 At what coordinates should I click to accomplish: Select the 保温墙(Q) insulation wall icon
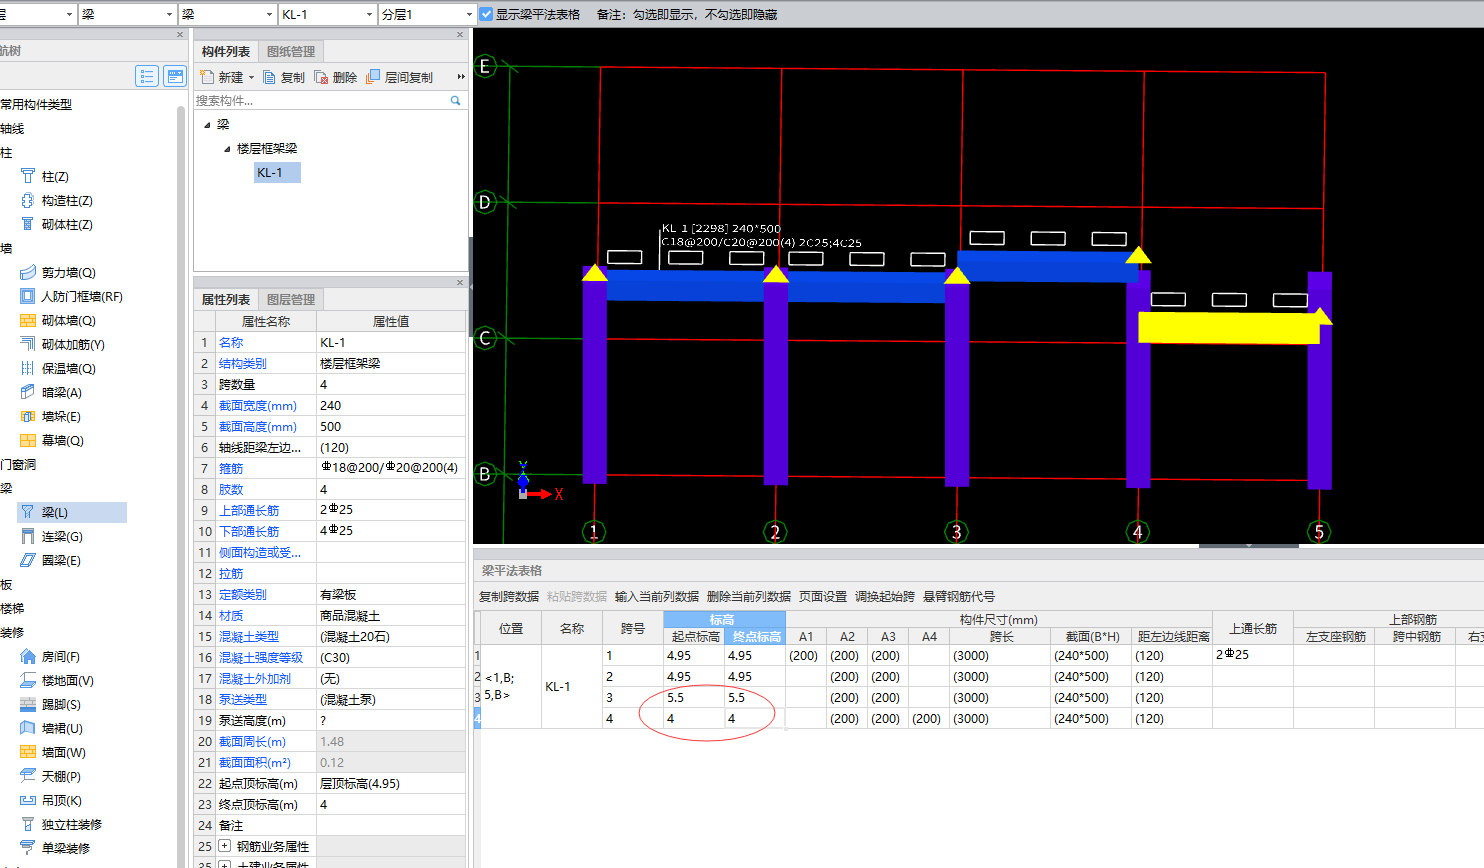(x=28, y=368)
